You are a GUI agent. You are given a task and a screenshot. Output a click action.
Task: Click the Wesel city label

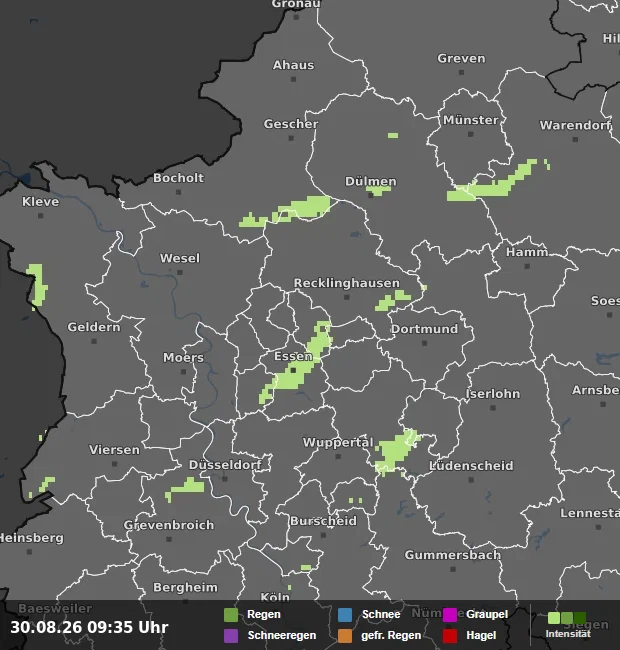pyautogui.click(x=180, y=258)
